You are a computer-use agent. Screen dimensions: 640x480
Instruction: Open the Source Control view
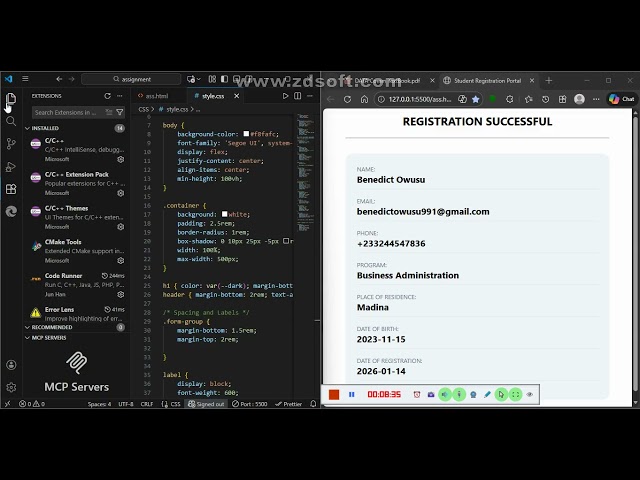[11, 143]
